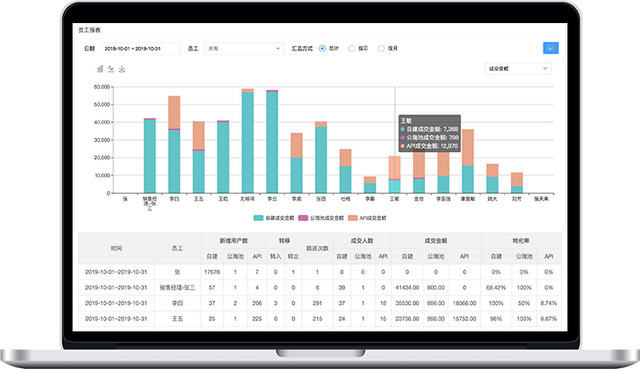Select the 按日 summary radio option
Image resolution: width=640 pixels, height=369 pixels.
tap(351, 48)
